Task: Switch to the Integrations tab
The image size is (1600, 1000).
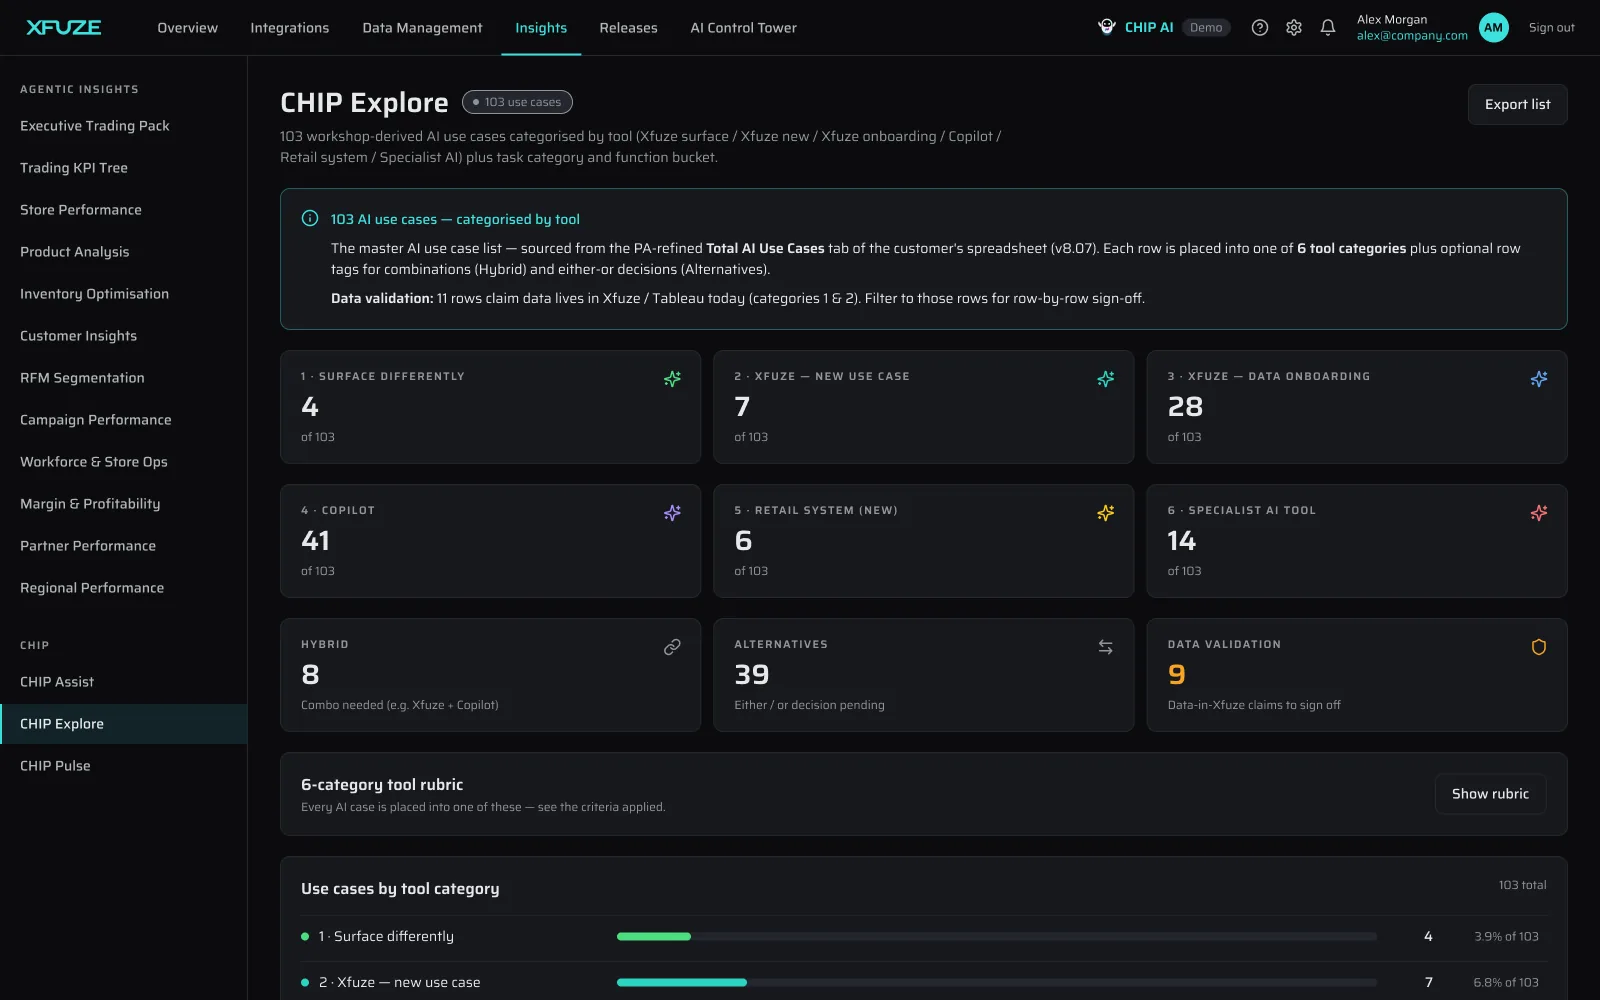Action: tap(289, 28)
